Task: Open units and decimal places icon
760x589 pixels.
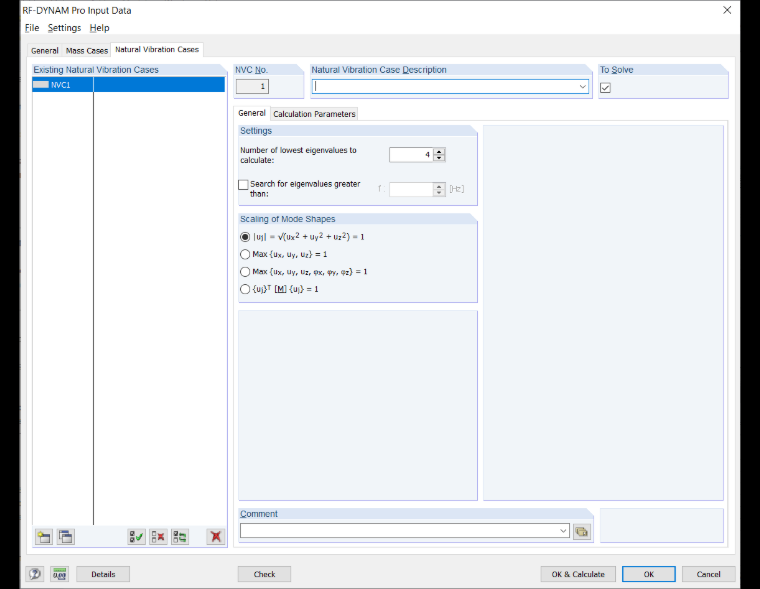Action: point(60,574)
